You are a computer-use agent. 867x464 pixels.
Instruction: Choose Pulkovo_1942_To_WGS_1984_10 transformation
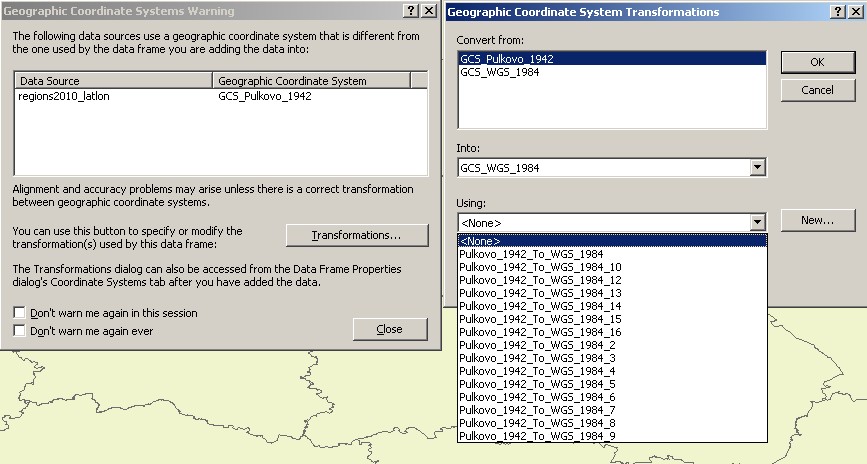click(612, 267)
